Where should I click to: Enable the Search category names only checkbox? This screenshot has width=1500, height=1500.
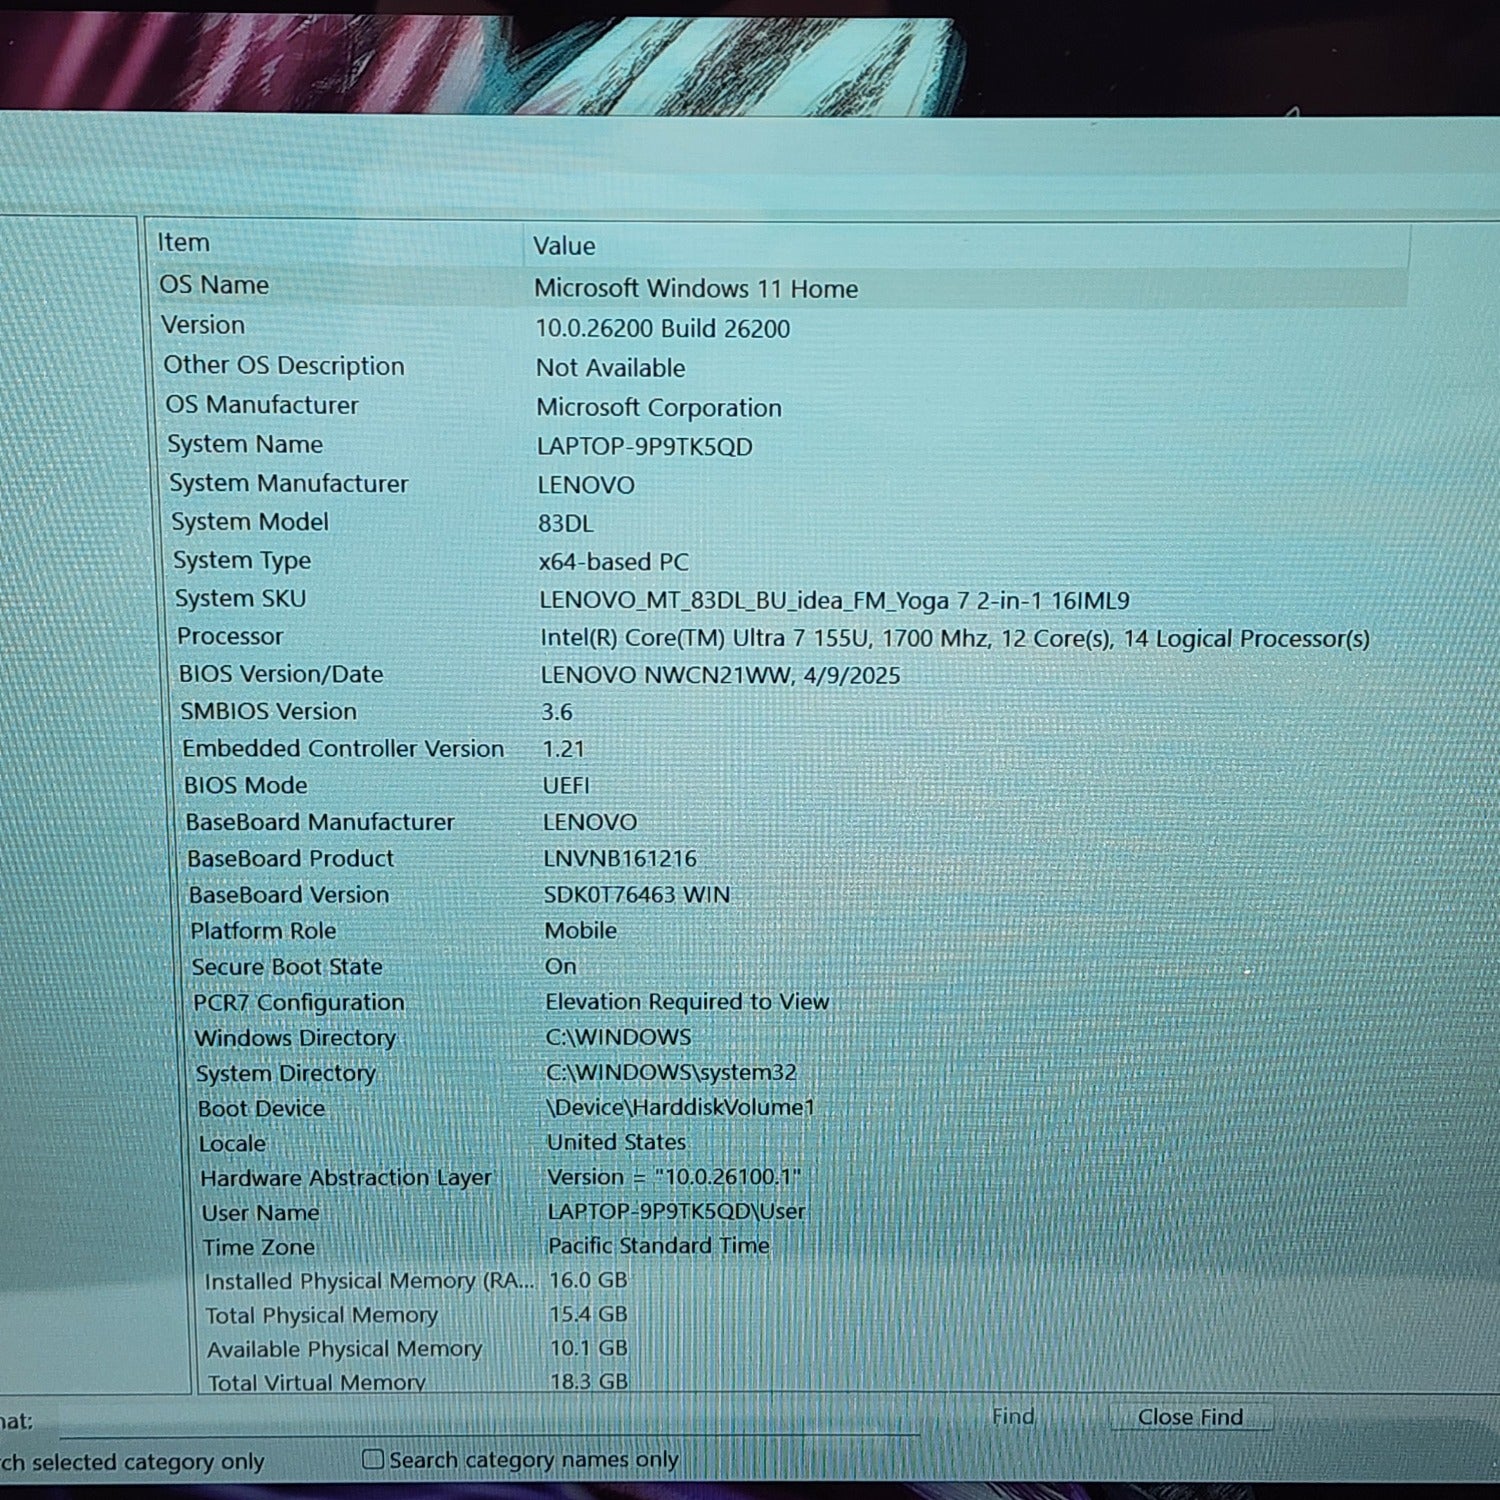pos(373,1459)
